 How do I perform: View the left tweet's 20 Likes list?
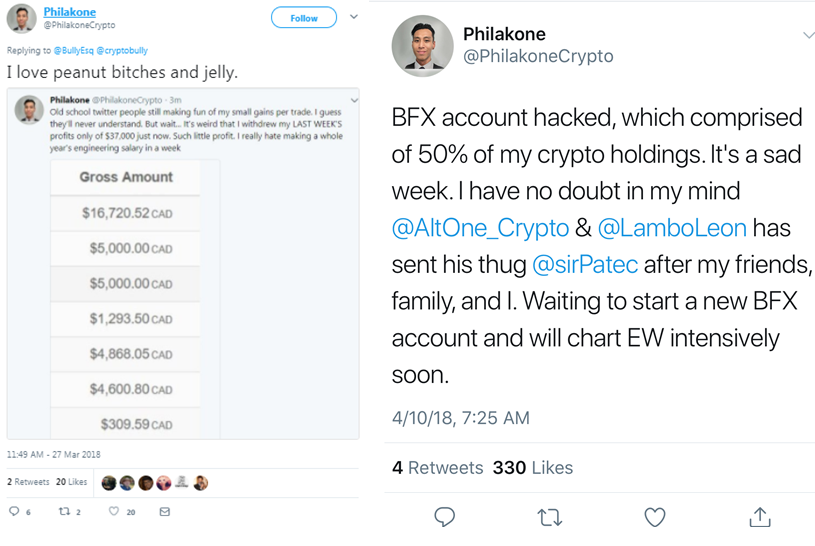click(x=71, y=482)
